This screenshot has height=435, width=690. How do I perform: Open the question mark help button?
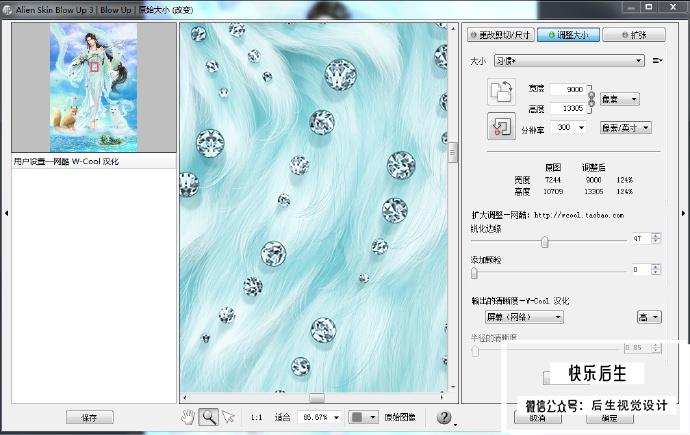(x=444, y=417)
